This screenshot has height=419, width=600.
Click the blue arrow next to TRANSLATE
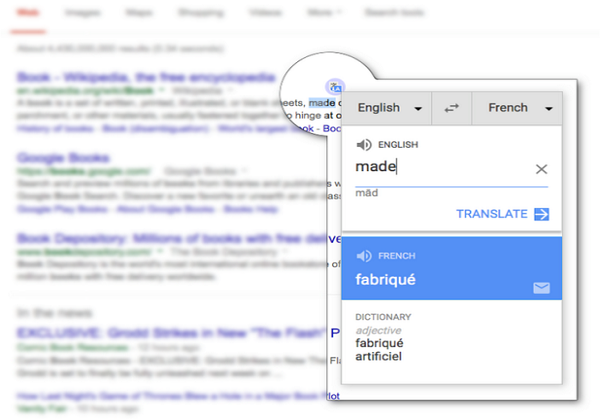542,214
